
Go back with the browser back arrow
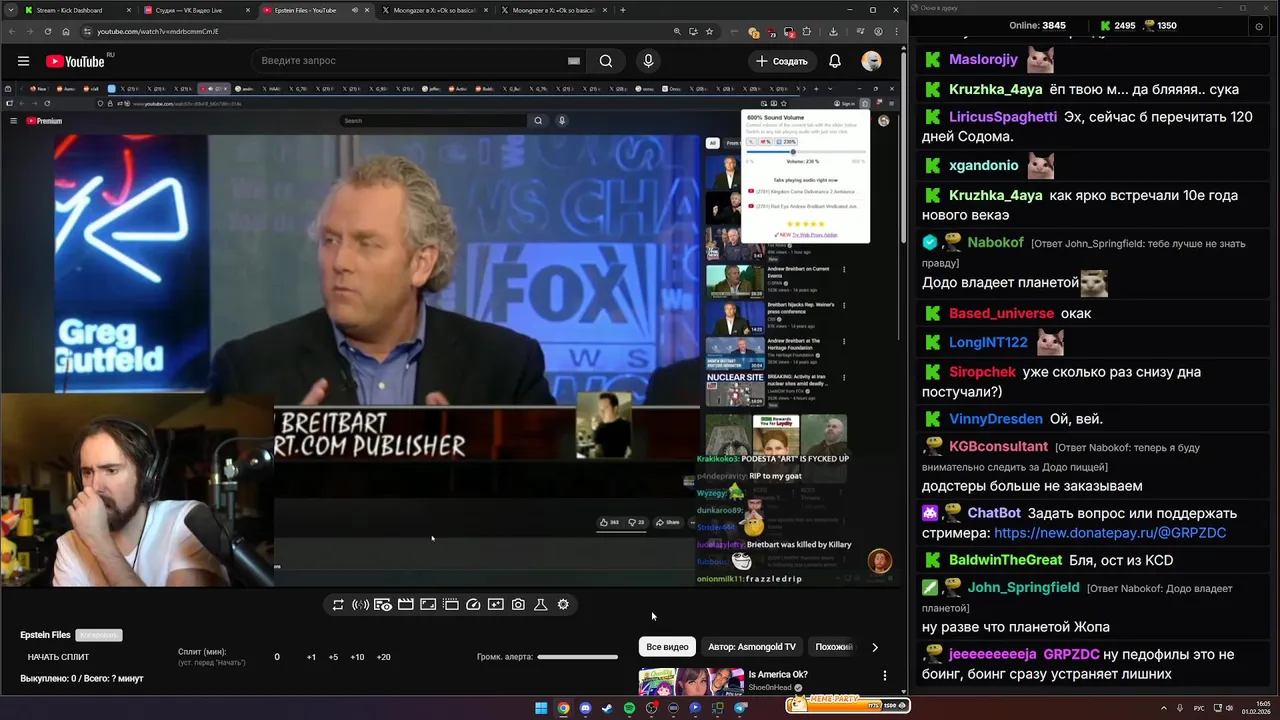[12, 31]
